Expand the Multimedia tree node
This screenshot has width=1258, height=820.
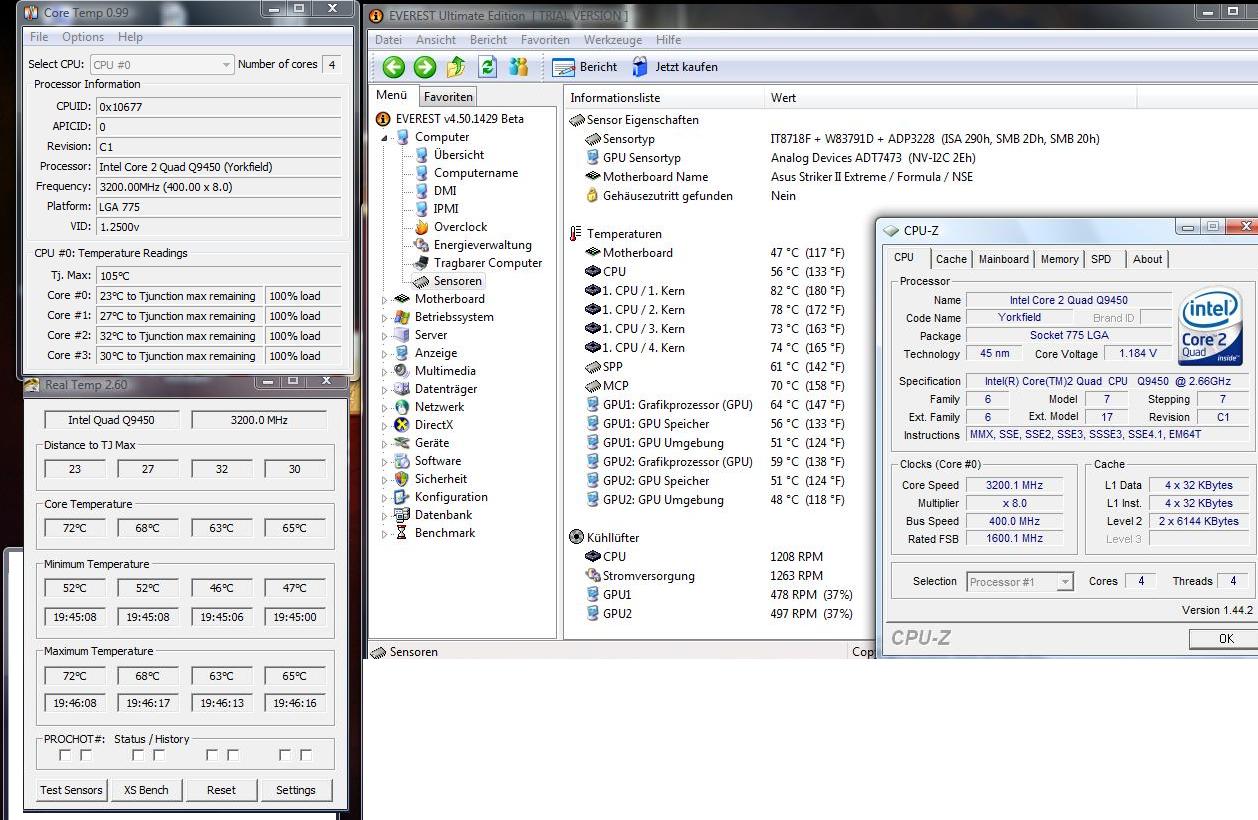pyautogui.click(x=385, y=371)
